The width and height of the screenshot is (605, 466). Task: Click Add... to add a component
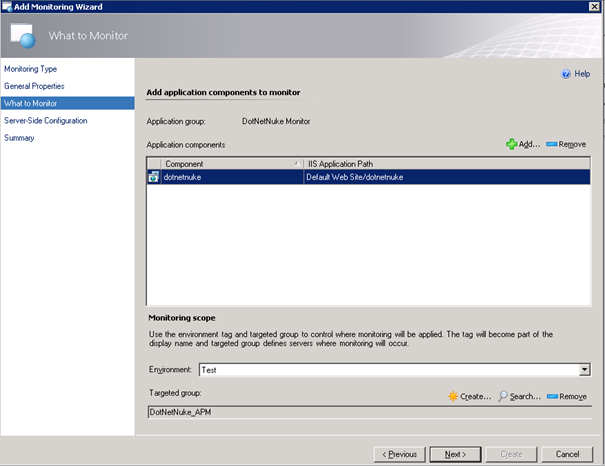pos(529,144)
